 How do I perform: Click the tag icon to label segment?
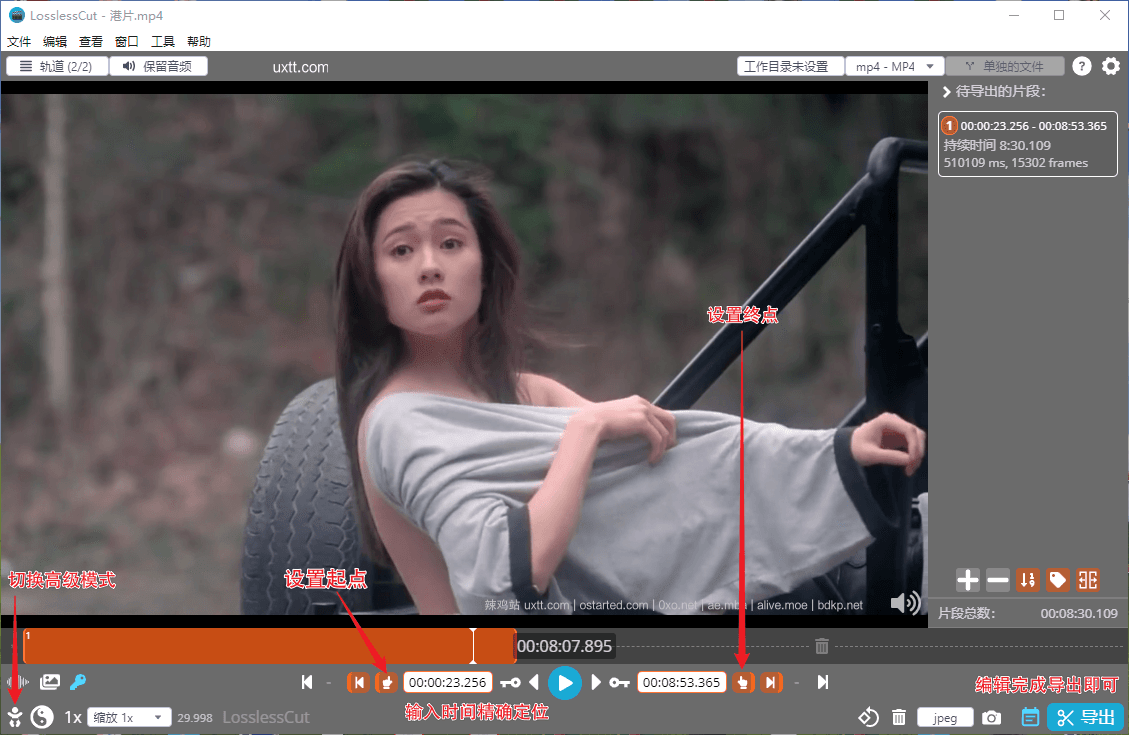click(x=1058, y=580)
